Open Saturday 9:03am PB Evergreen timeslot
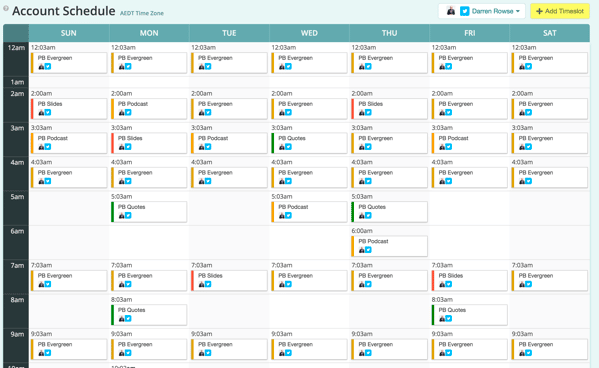599x368 pixels. click(x=550, y=349)
